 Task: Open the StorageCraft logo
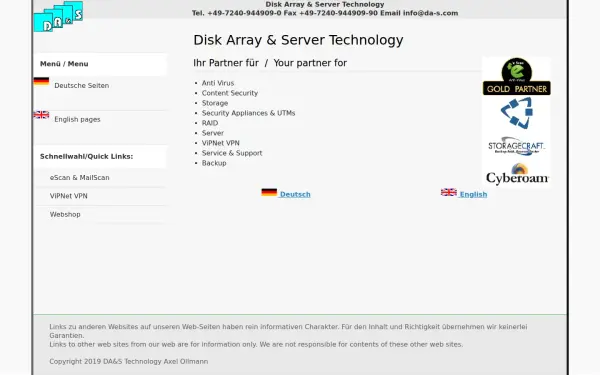tap(517, 146)
